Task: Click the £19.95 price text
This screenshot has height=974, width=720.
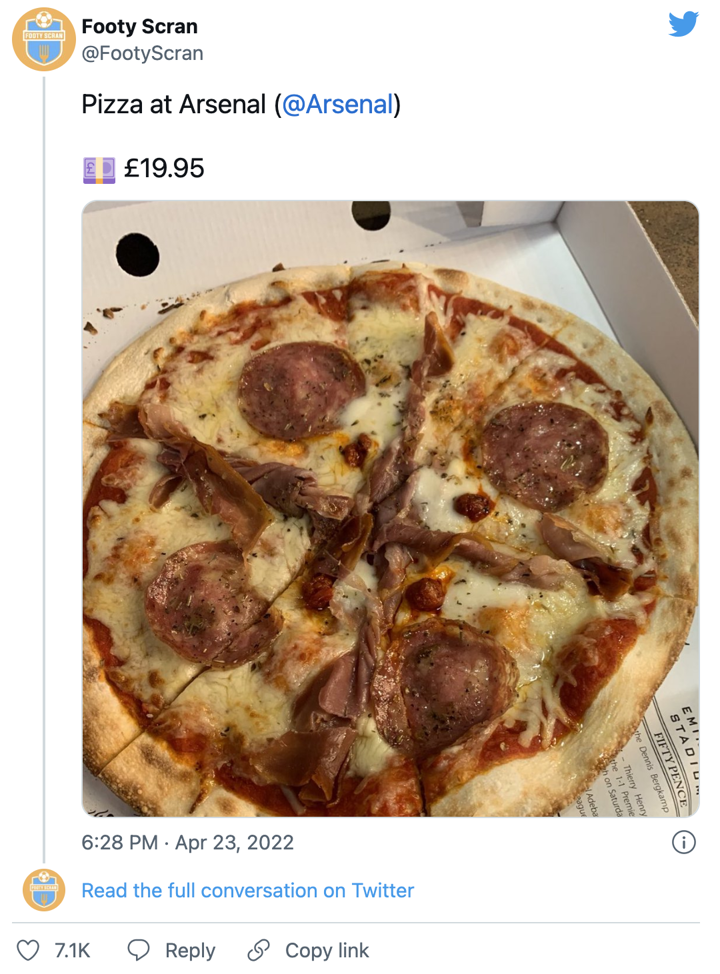Action: coord(164,167)
